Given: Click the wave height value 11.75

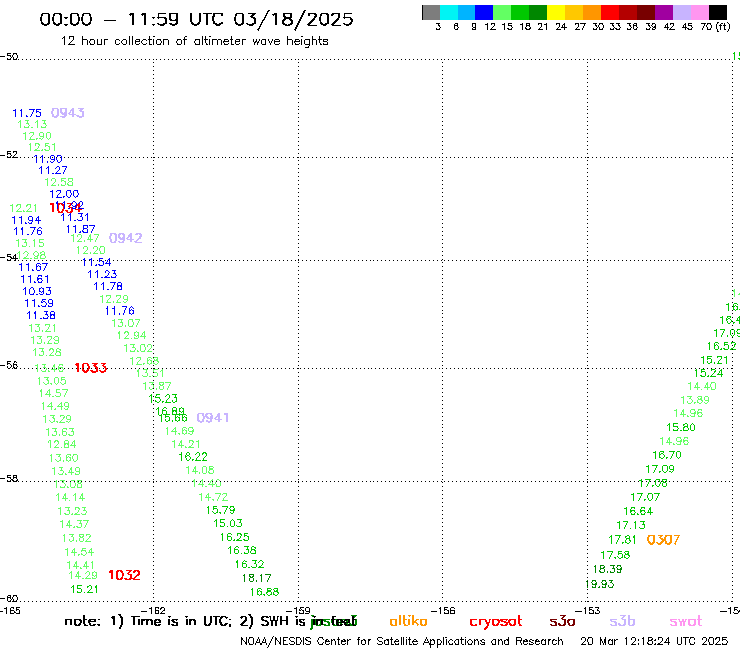Looking at the screenshot, I should pyautogui.click(x=27, y=113).
